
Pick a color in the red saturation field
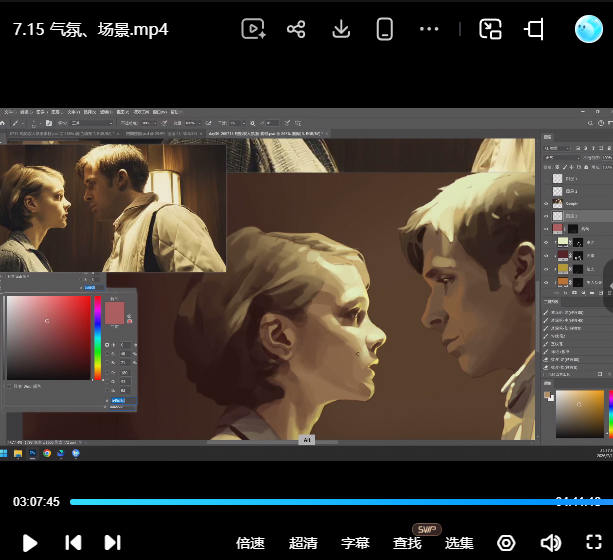click(x=48, y=338)
